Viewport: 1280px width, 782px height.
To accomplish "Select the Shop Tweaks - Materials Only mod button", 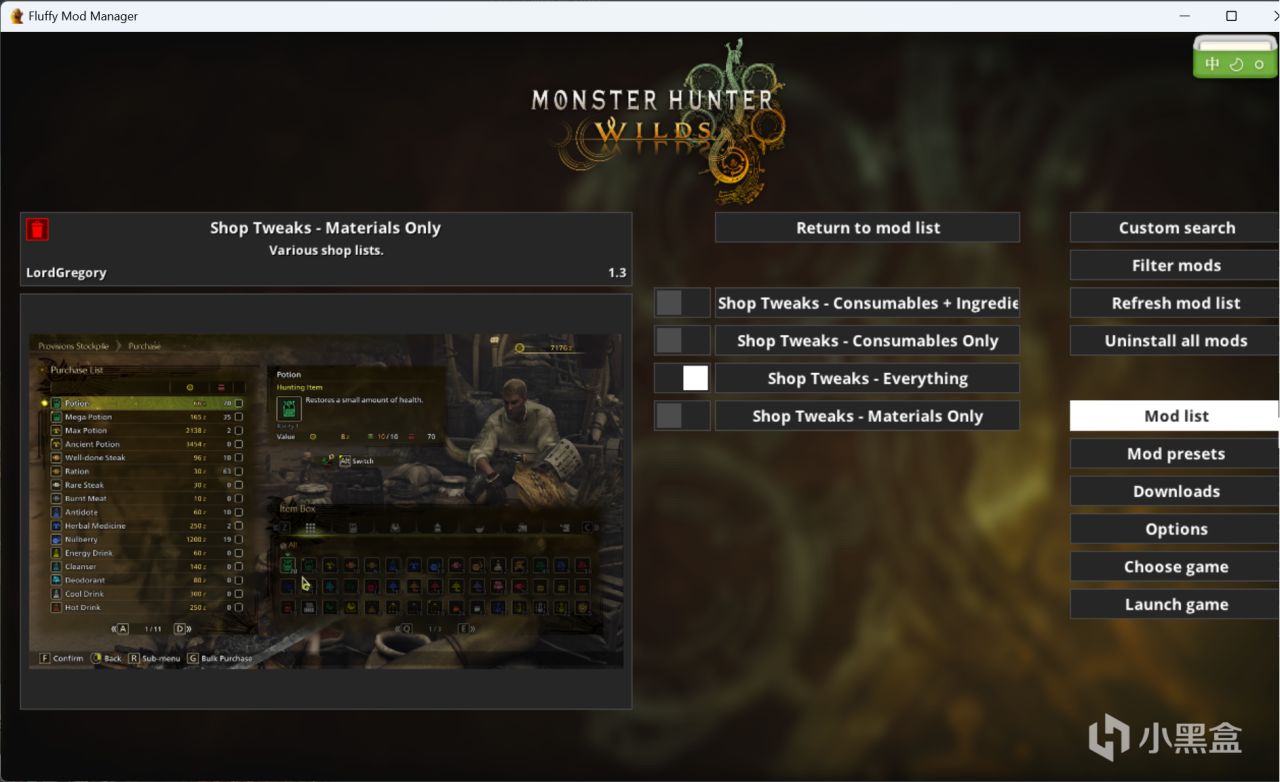I will tap(868, 416).
